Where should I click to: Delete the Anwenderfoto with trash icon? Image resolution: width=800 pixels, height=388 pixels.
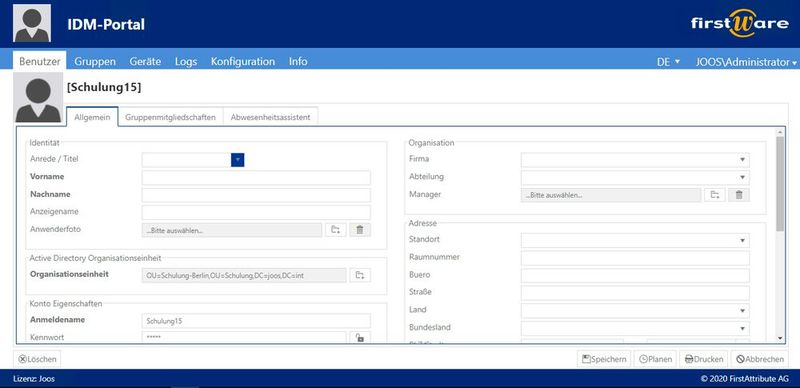coord(360,230)
